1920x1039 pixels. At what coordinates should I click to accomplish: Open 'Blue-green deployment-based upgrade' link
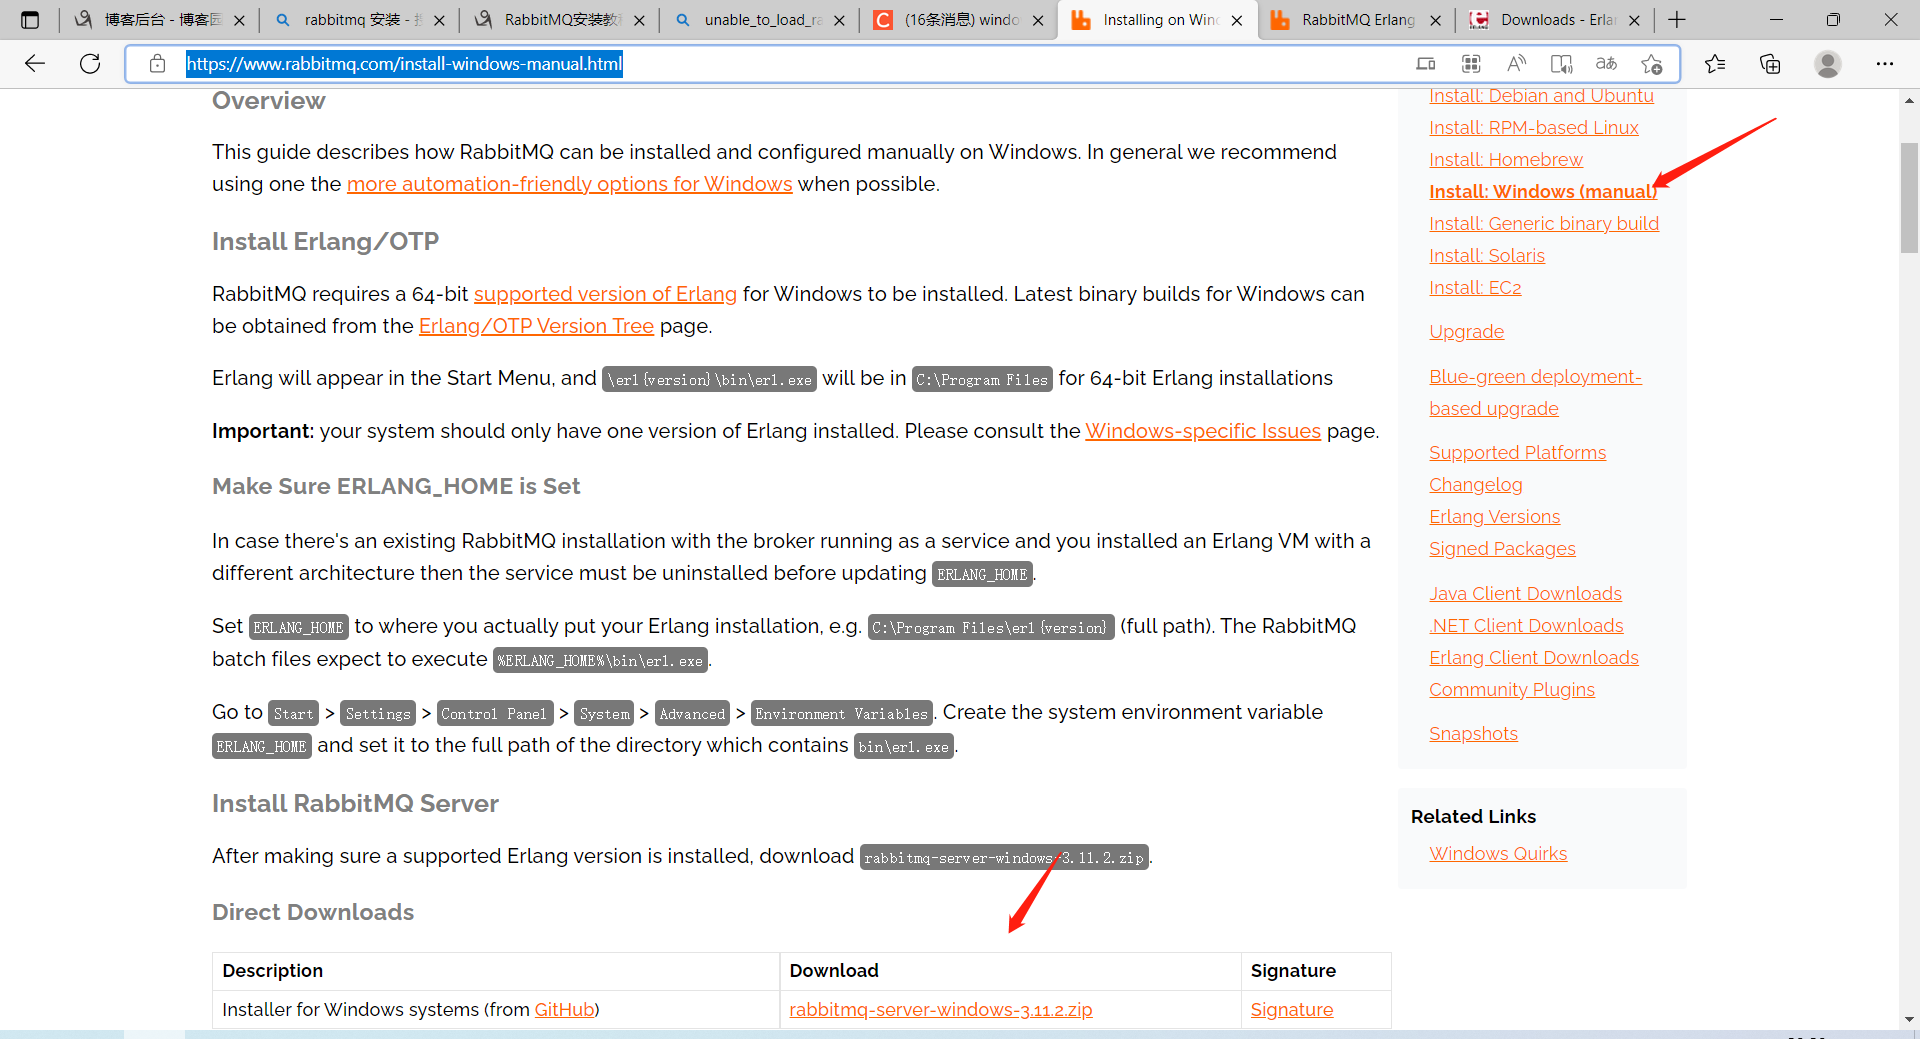pos(1535,393)
